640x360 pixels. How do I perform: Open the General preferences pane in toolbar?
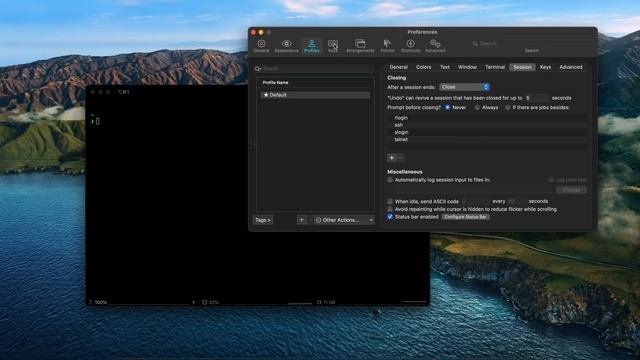point(261,46)
